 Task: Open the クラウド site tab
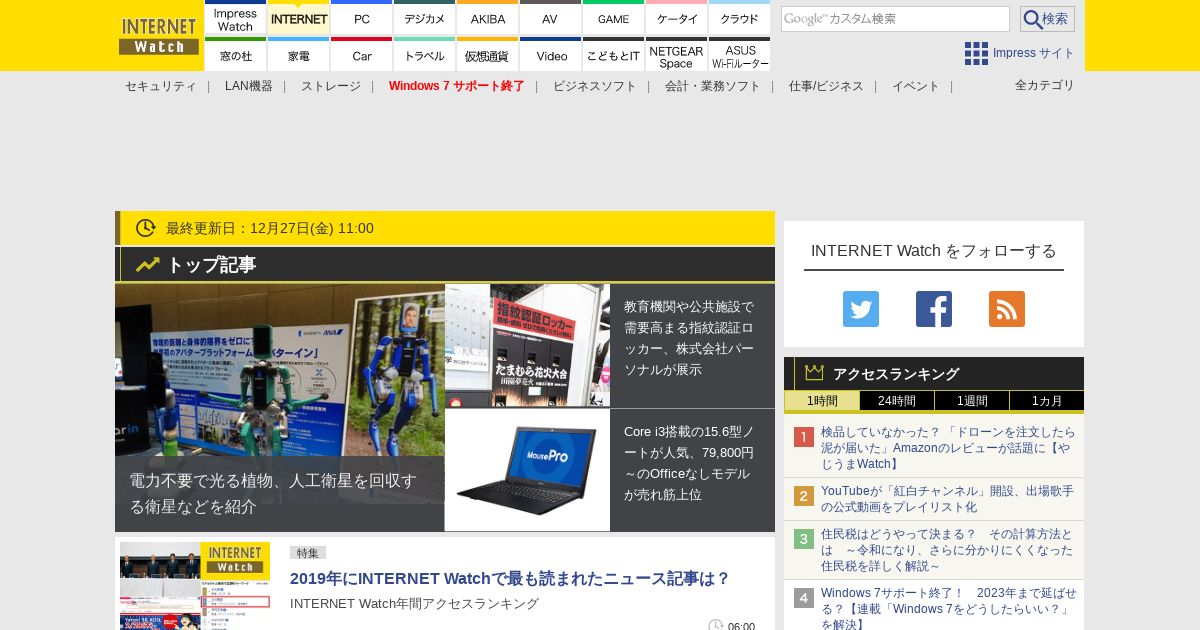coord(739,17)
